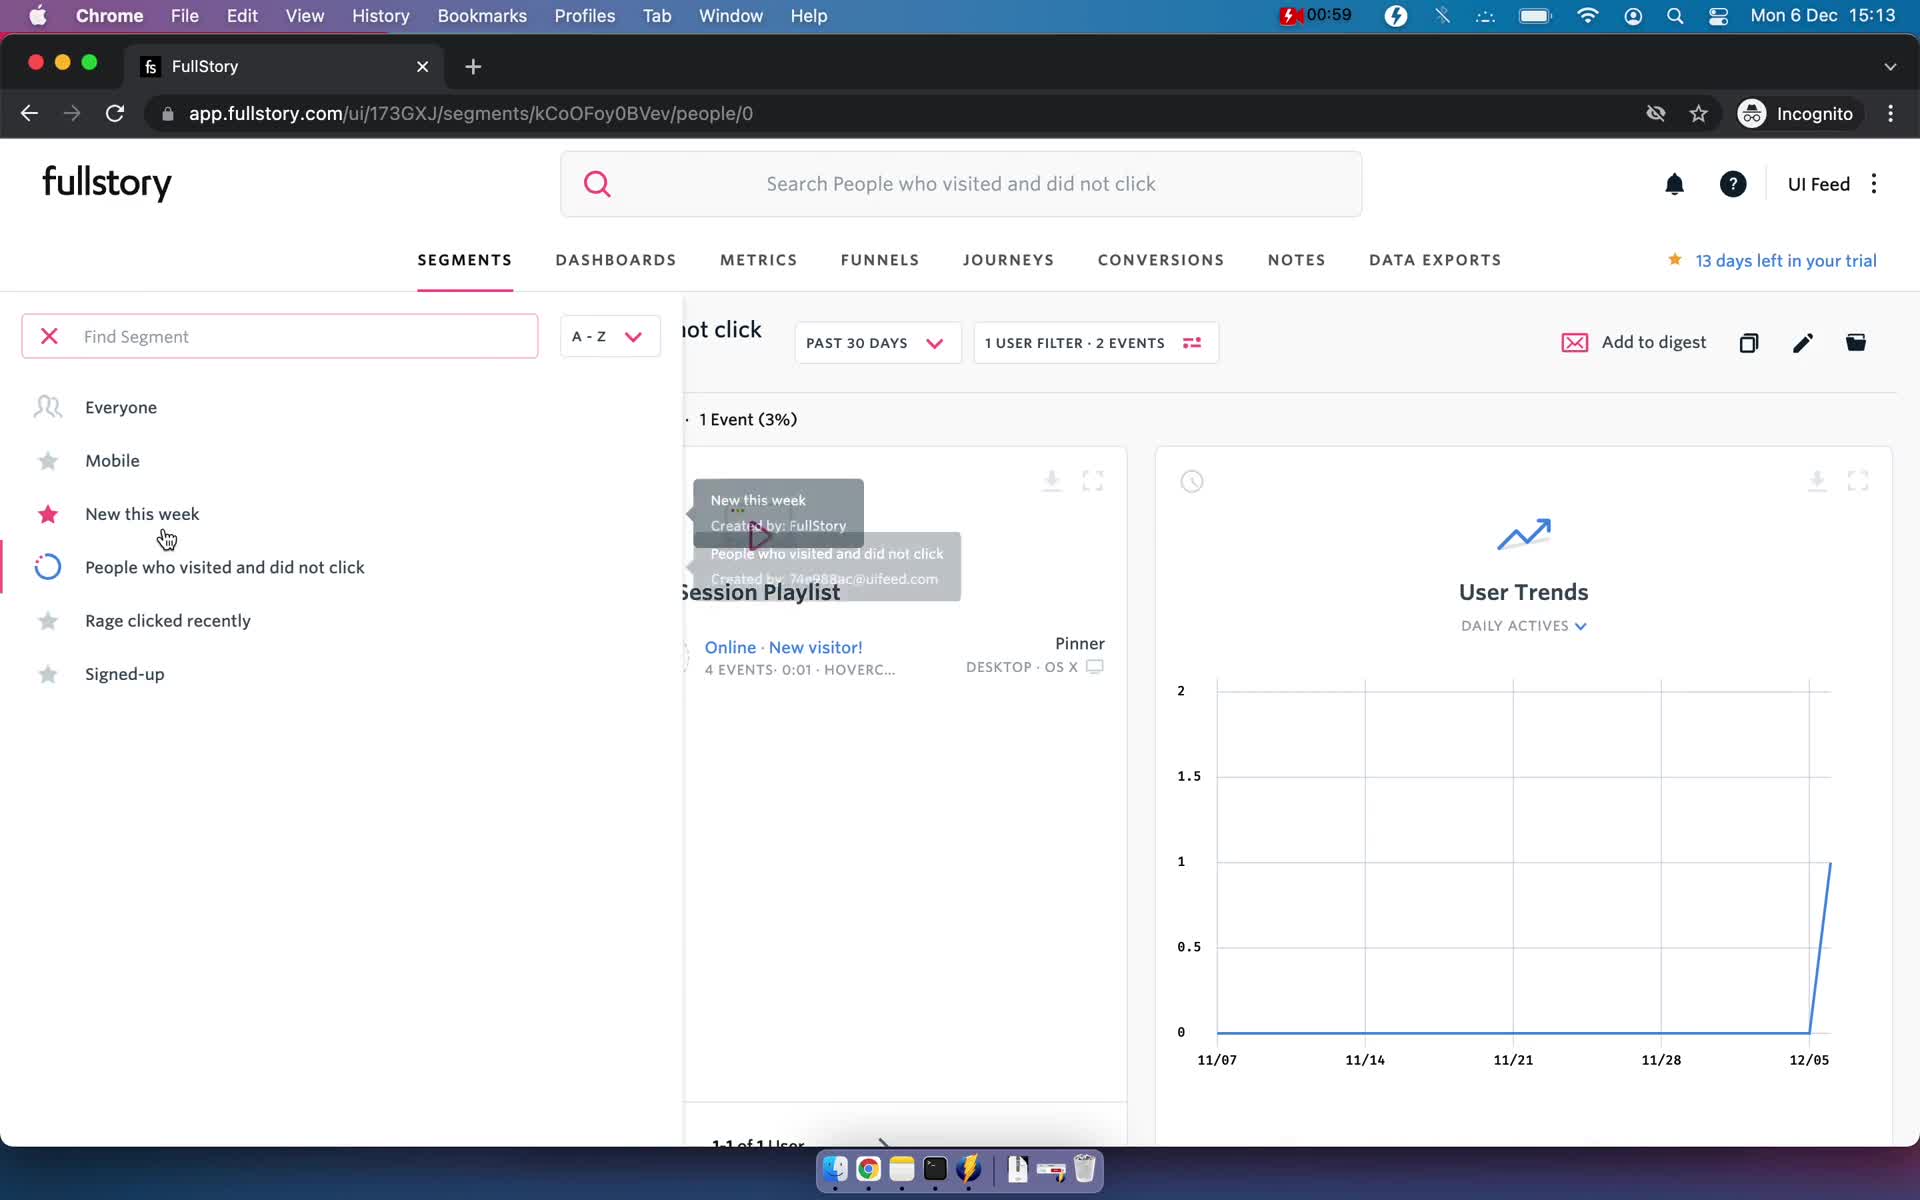Reload the page in Chrome
The image size is (1920, 1200).
point(115,114)
